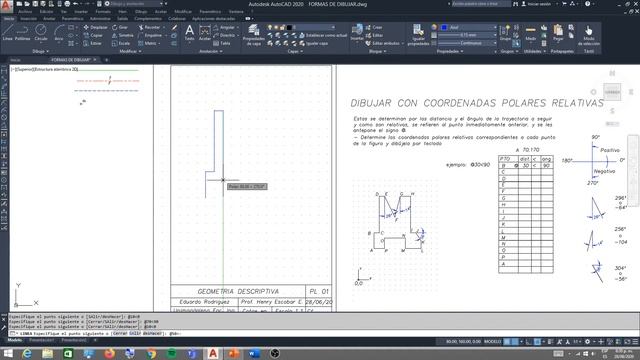Viewport: 640px width, 360px height.
Task: Click the Crear block button
Action: [x=374, y=27]
